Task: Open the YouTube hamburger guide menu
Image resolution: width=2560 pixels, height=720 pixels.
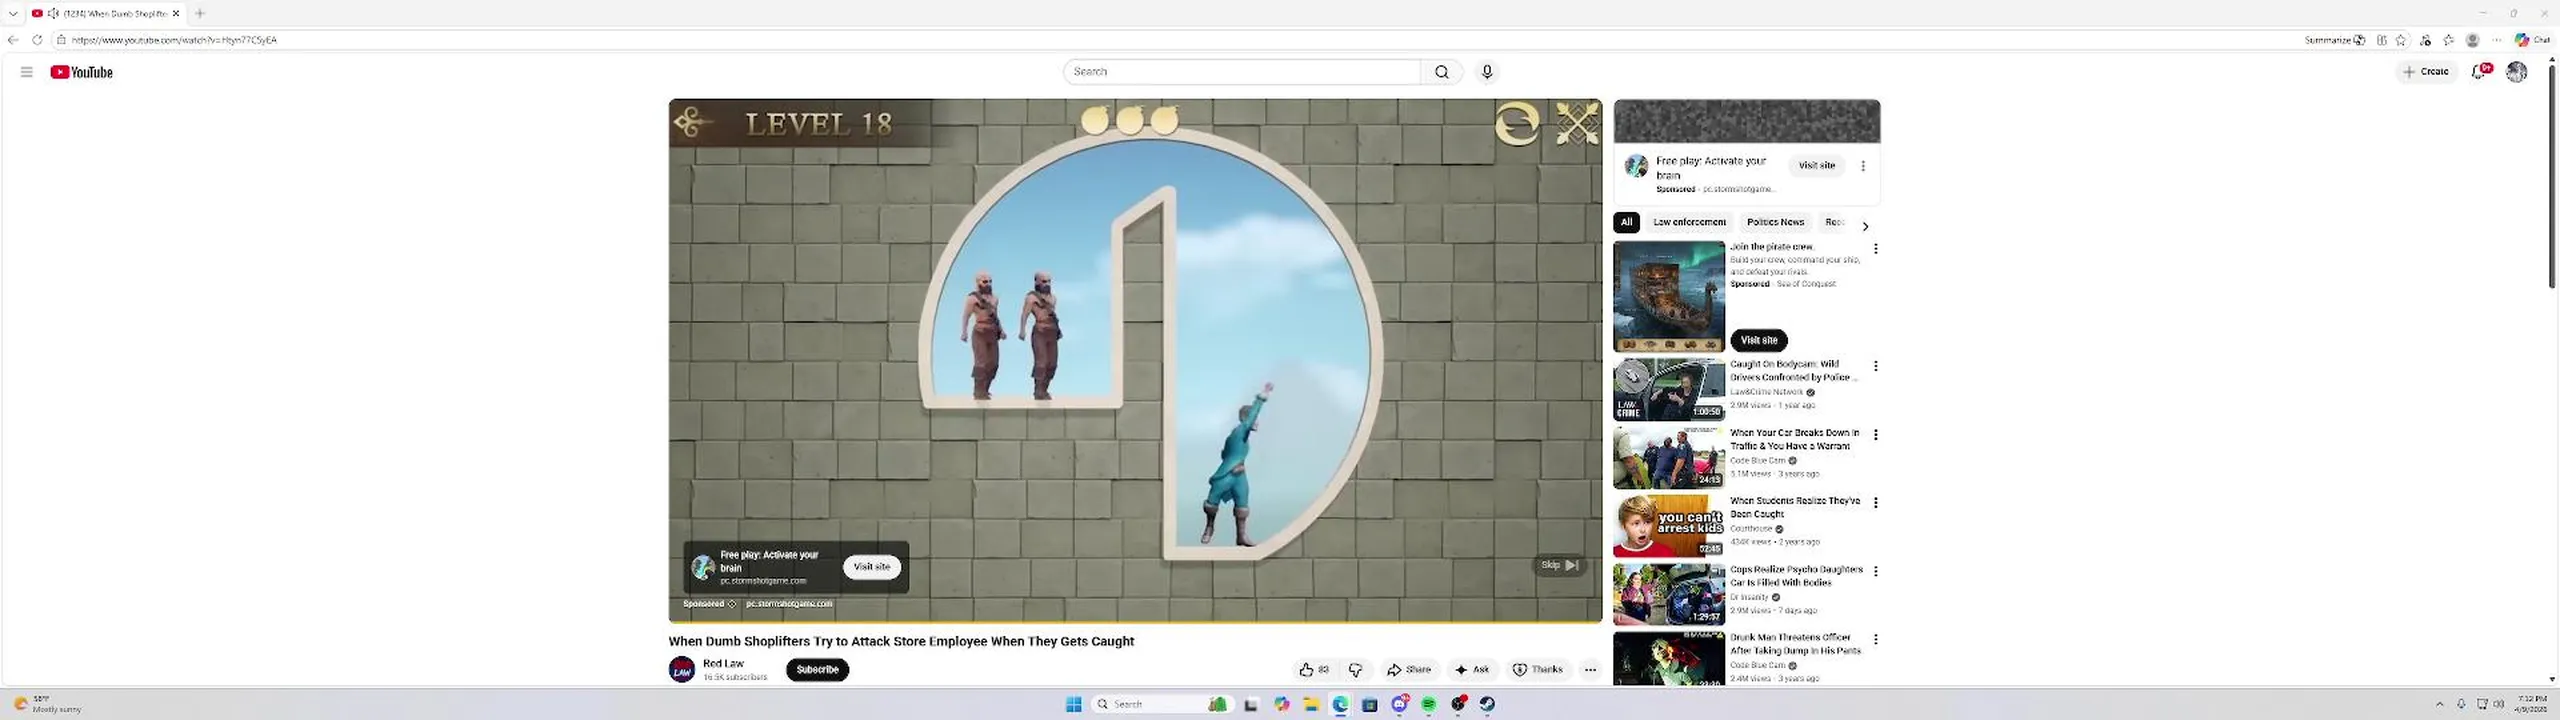Action: point(27,72)
